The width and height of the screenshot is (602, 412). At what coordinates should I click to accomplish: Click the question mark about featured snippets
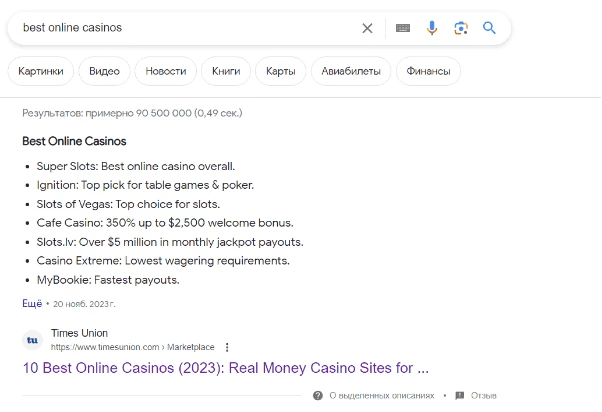[318, 395]
